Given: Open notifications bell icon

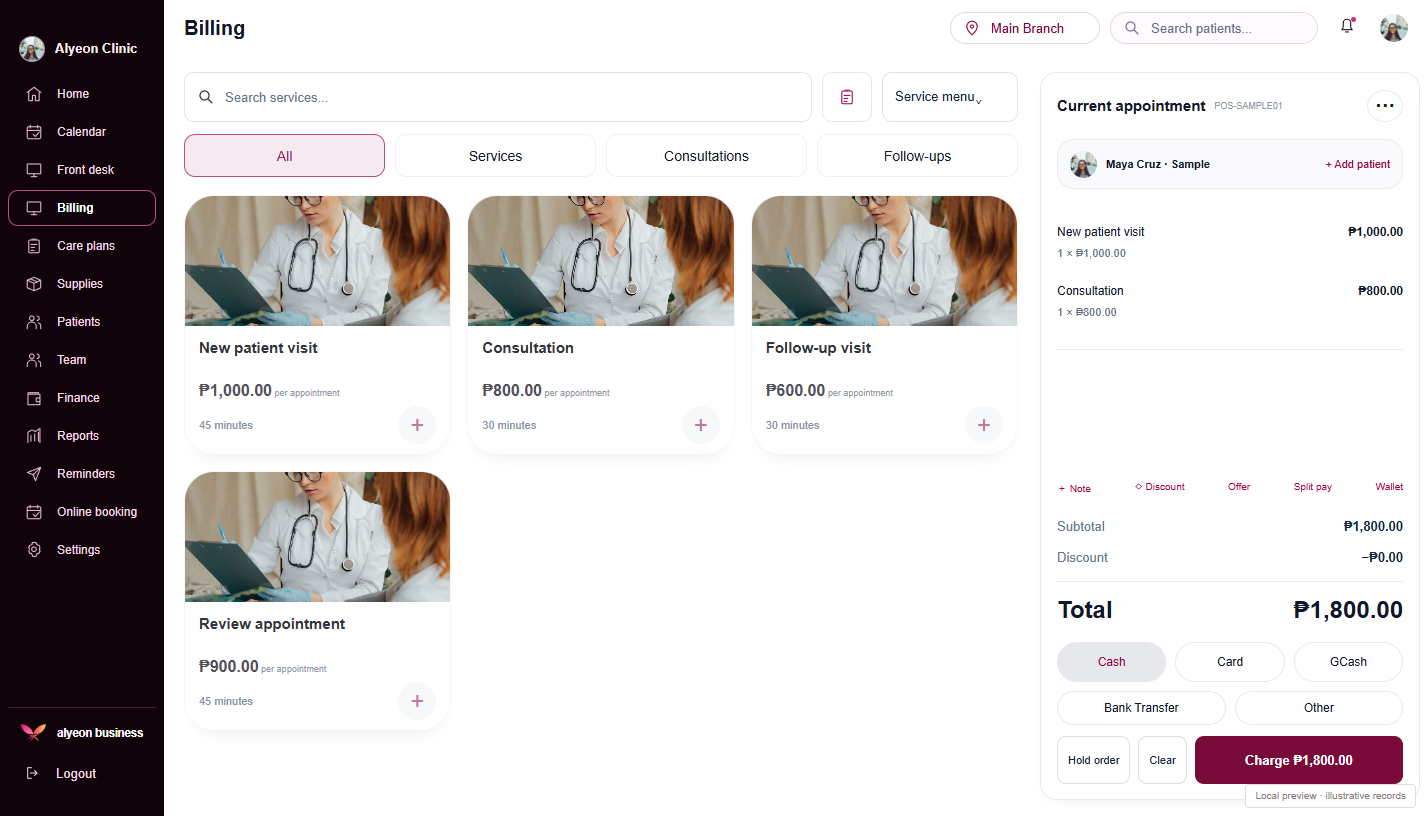Looking at the screenshot, I should click(x=1347, y=27).
